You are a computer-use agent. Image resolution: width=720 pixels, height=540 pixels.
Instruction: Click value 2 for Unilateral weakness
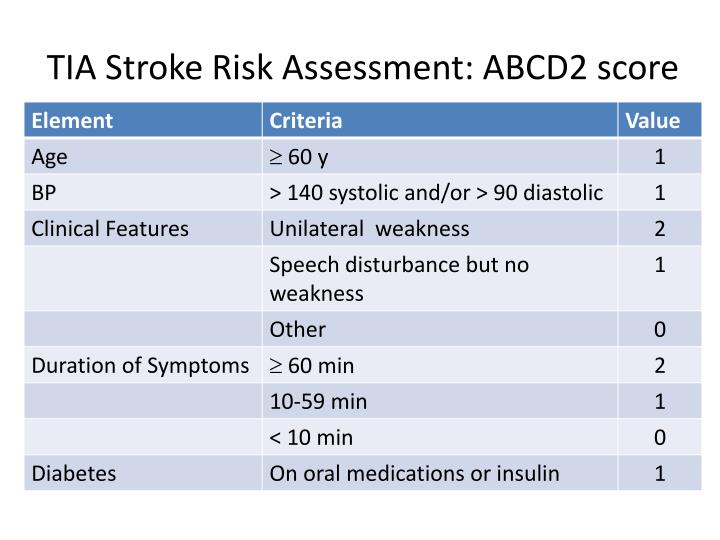coord(660,228)
